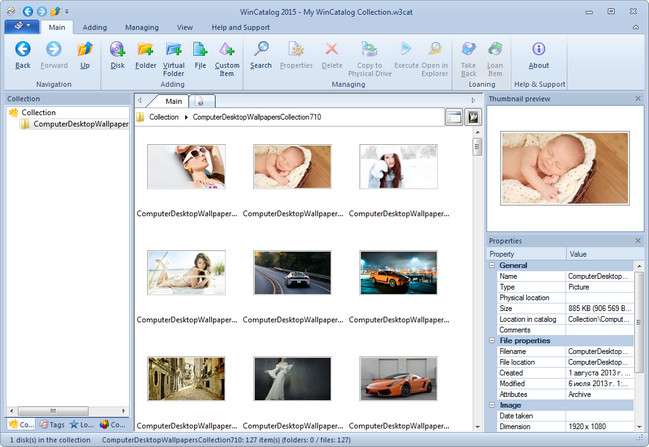Open the Search tool
The image size is (649, 447).
tap(261, 50)
